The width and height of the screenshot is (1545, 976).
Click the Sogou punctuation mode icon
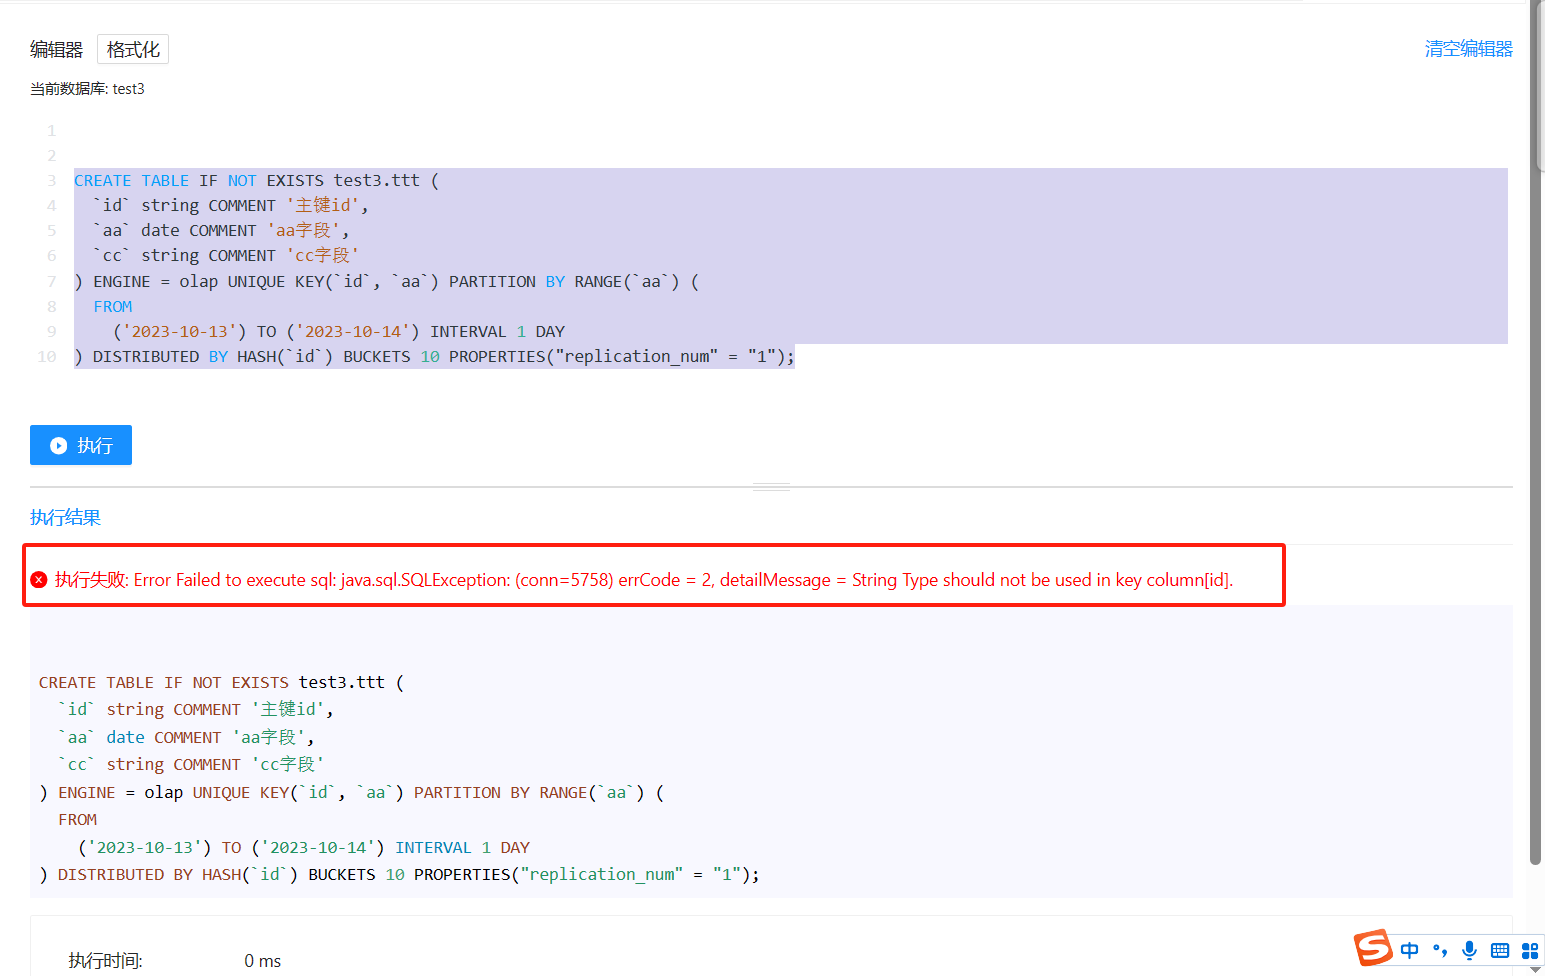click(1440, 950)
